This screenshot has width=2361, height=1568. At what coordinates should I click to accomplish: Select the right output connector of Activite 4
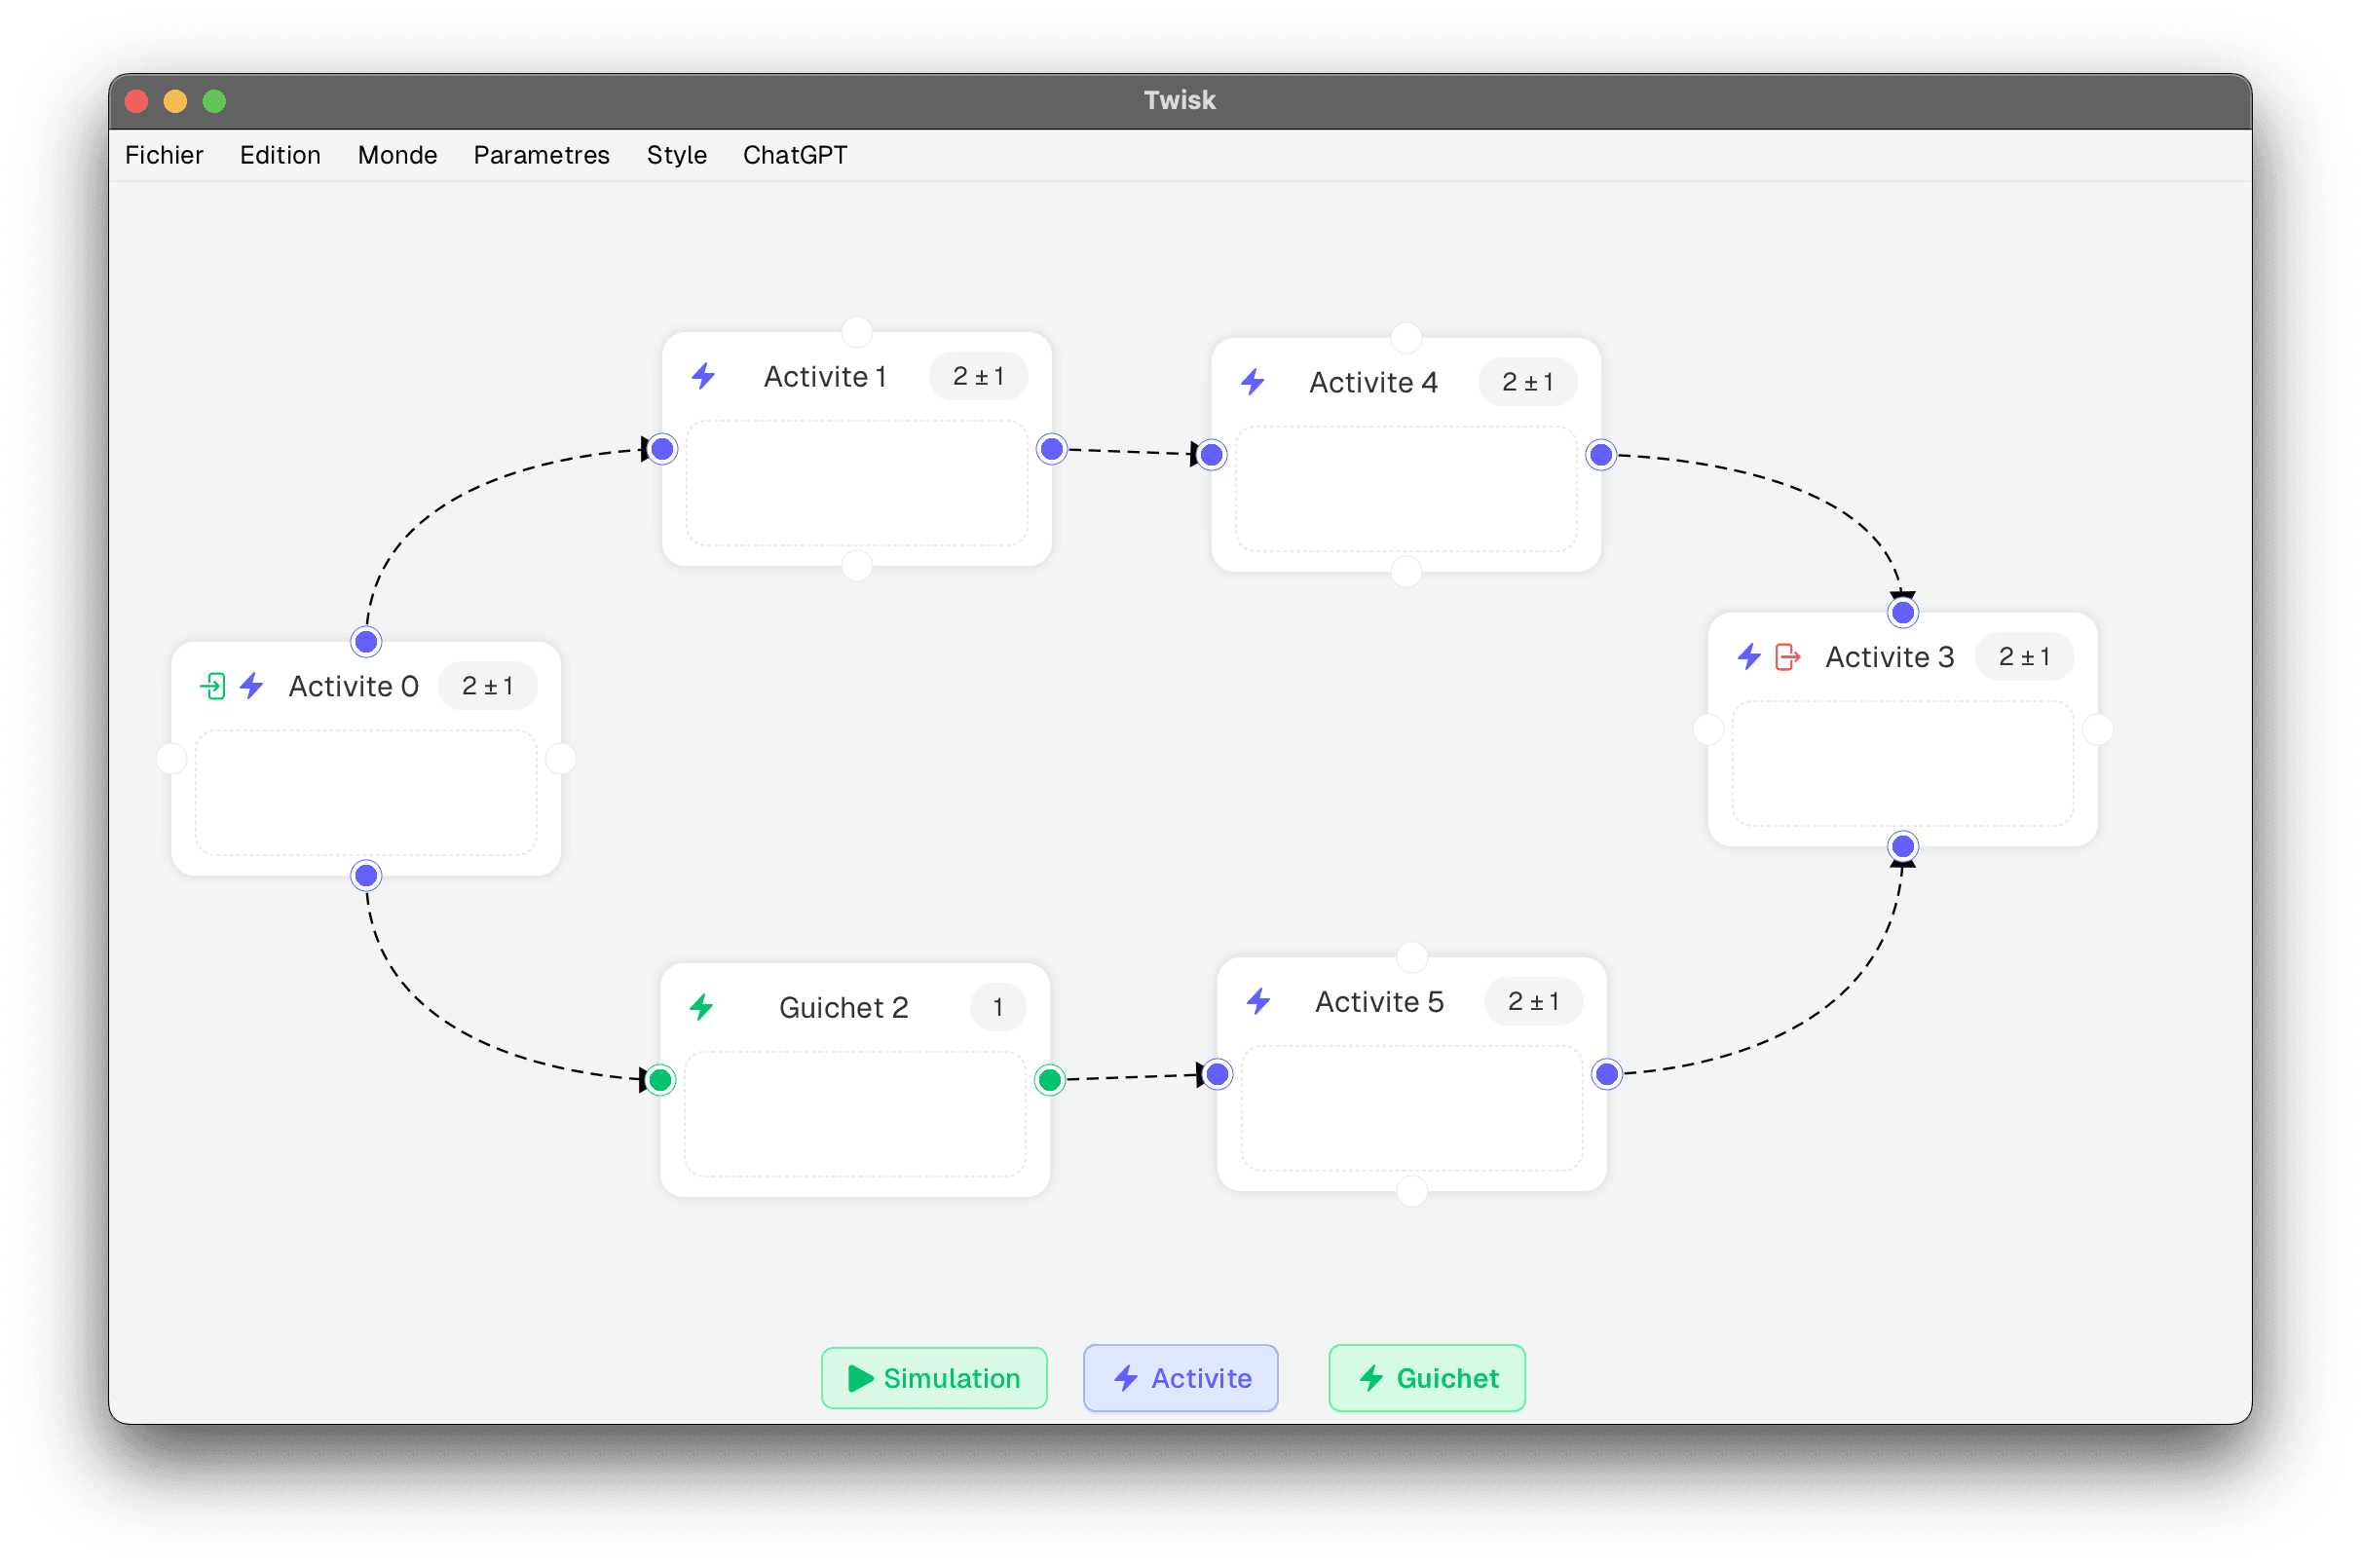tap(1601, 455)
